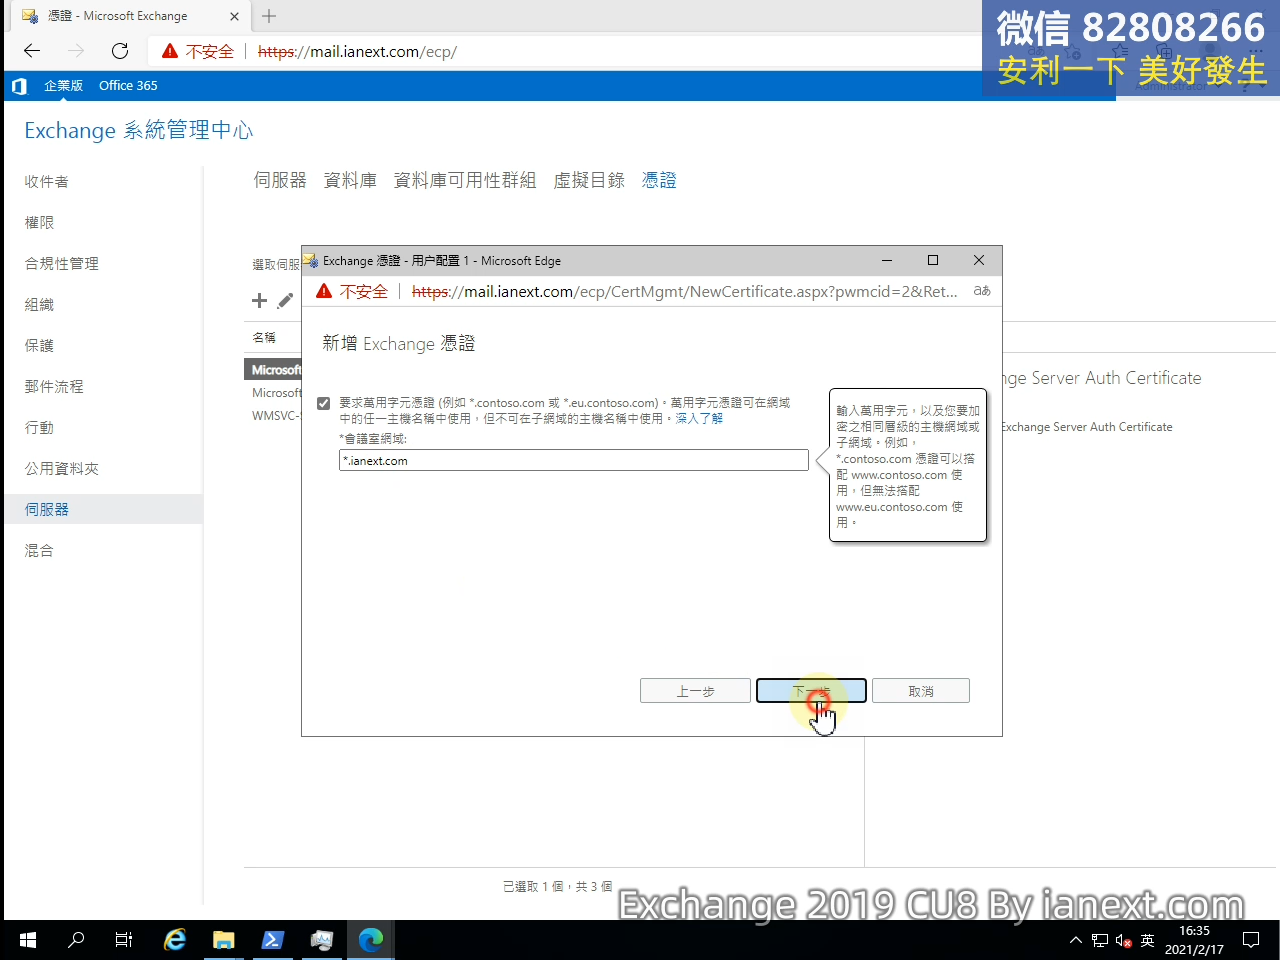Close the new certificate popup window

click(979, 260)
